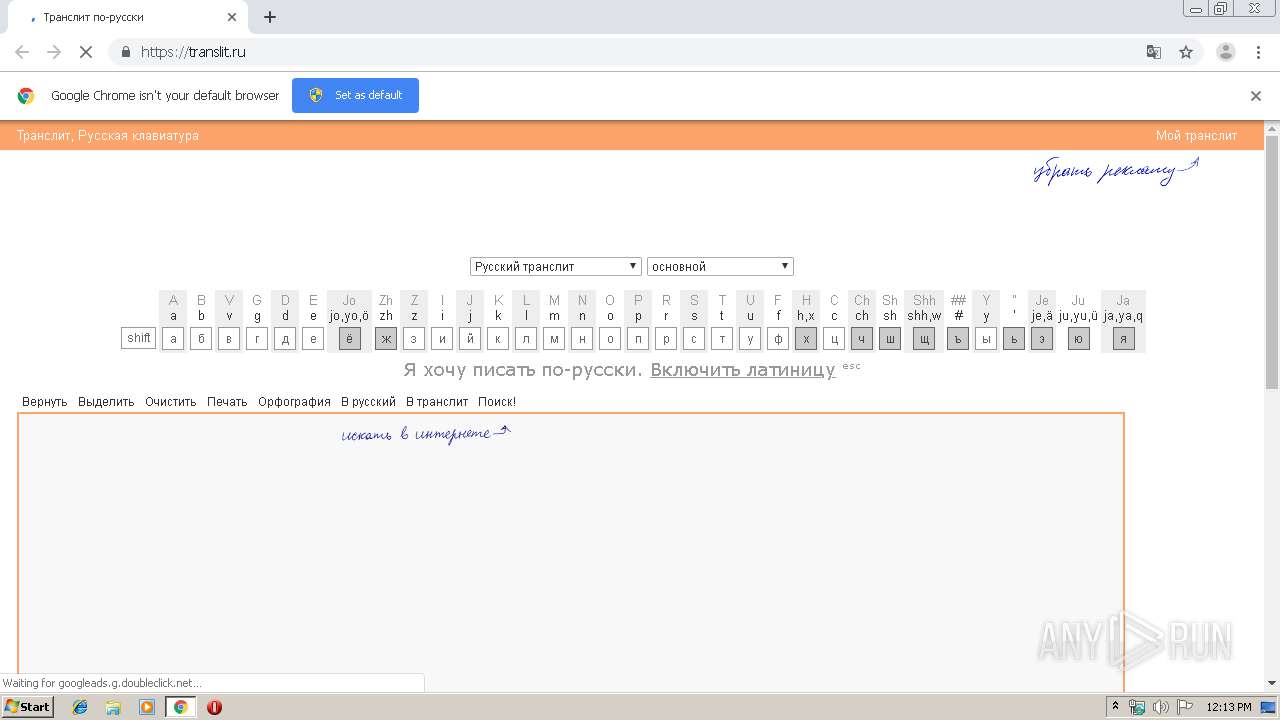Click the Cyrillic 'й' virtual key
1280x720 pixels.
pyautogui.click(x=470, y=338)
